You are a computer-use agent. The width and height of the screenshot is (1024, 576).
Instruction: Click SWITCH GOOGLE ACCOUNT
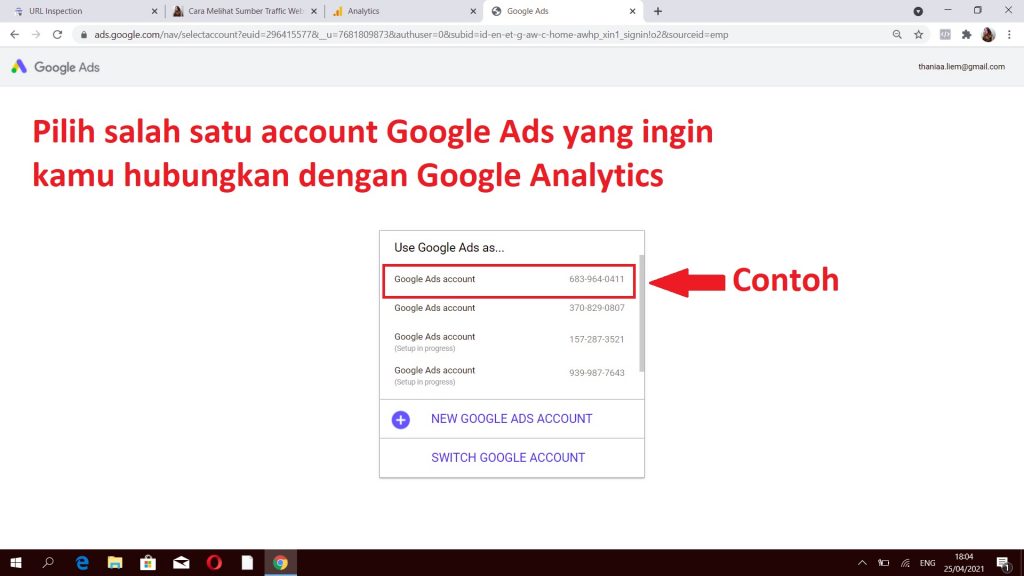point(508,458)
